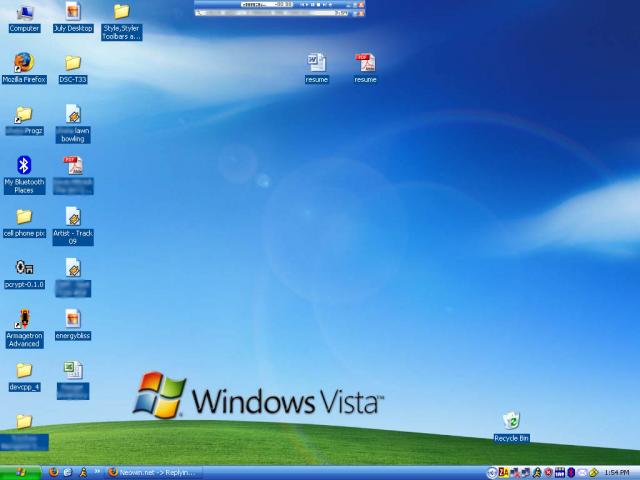640x480 pixels.
Task: Expand the Quick Launch overflow chevron
Action: coord(98,472)
